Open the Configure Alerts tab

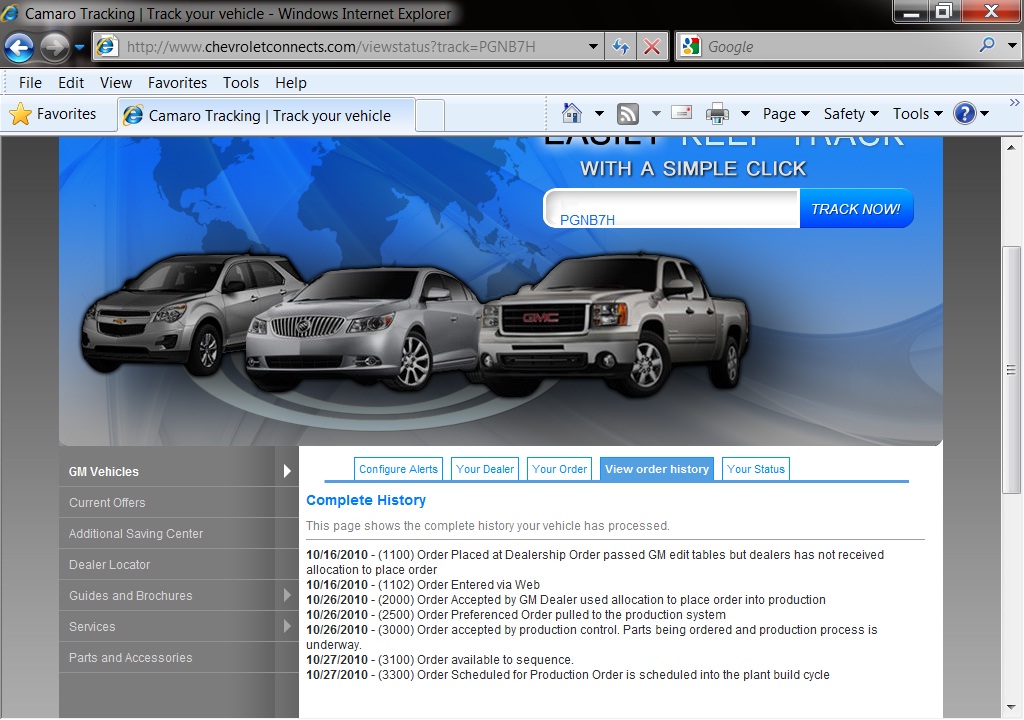[398, 469]
